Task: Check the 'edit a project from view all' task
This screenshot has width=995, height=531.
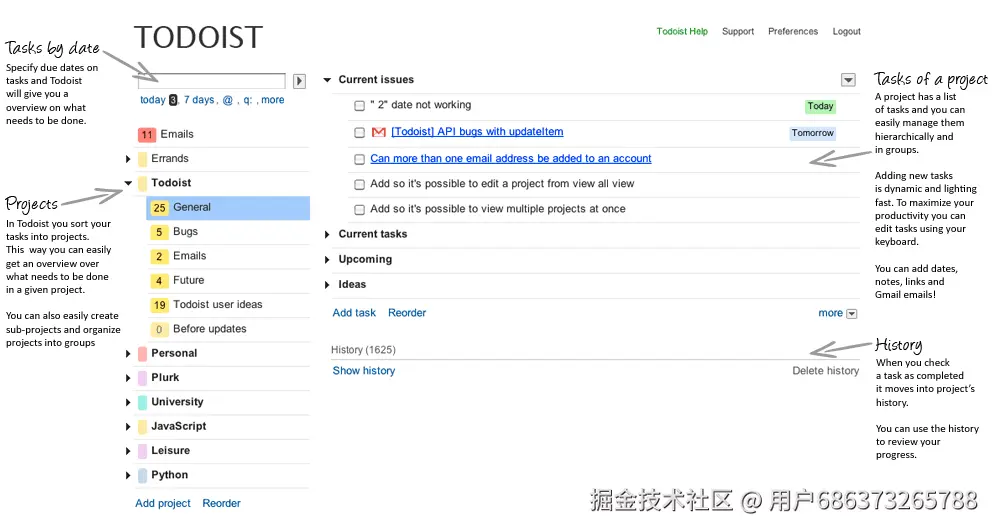Action: click(x=359, y=184)
